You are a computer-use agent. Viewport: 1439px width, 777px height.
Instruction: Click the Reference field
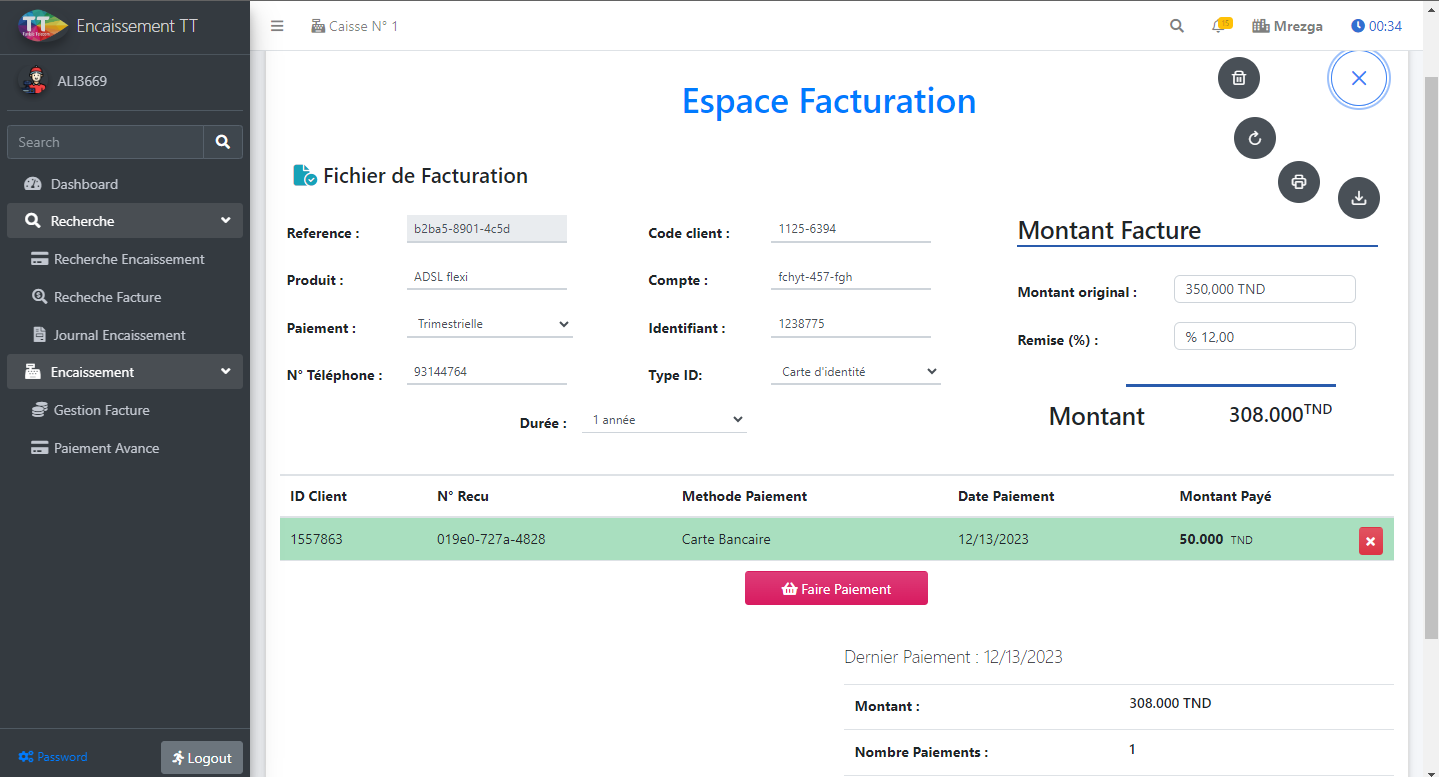(487, 229)
